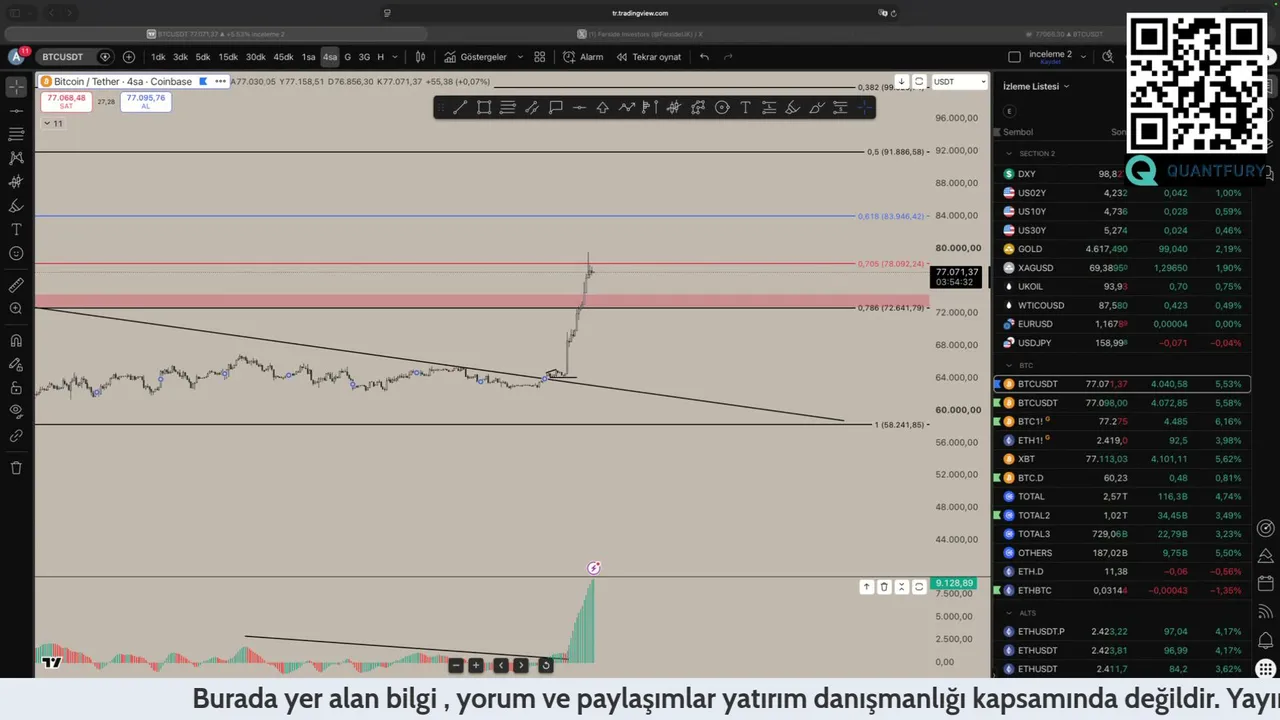Select the circle target tool in floating toolbar
Image resolution: width=1280 pixels, height=720 pixels.
[722, 108]
